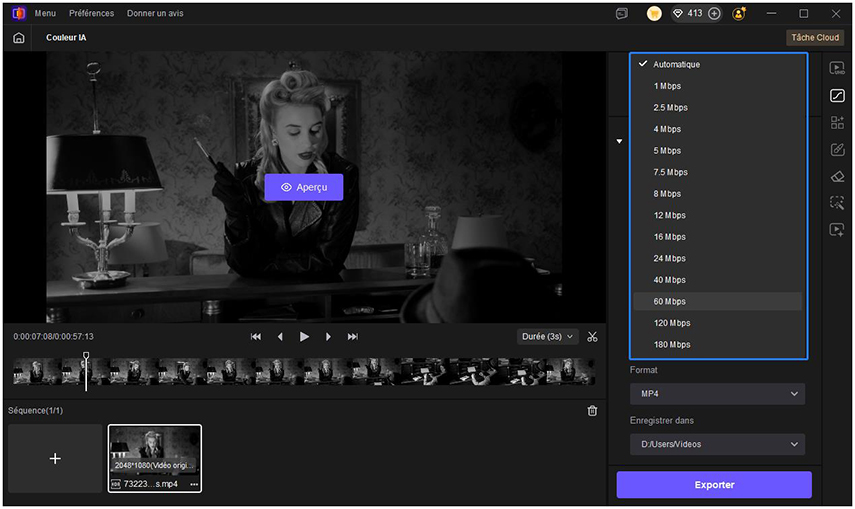Click the 0:00:07:08/0:00:57:13 timecode
The height and width of the screenshot is (509, 855).
click(x=53, y=337)
